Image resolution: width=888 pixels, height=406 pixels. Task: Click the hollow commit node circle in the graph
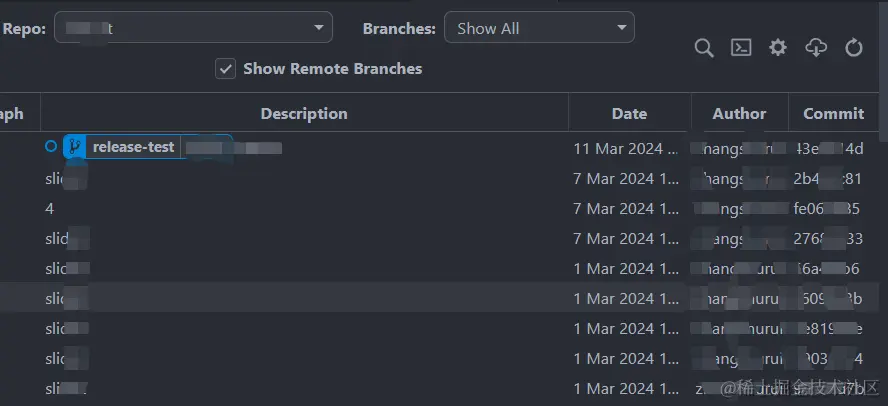coord(51,147)
